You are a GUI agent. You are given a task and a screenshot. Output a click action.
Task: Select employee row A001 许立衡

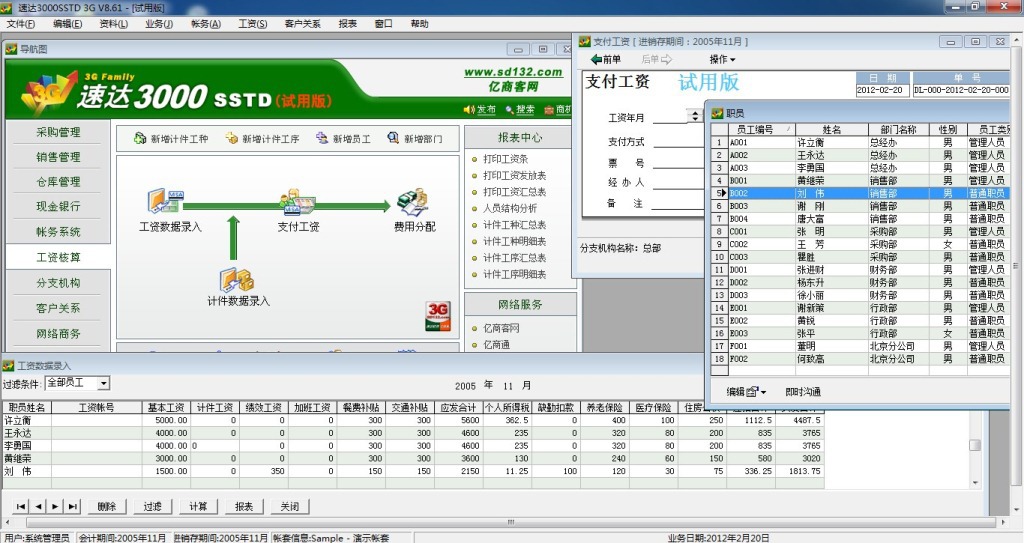(x=861, y=142)
